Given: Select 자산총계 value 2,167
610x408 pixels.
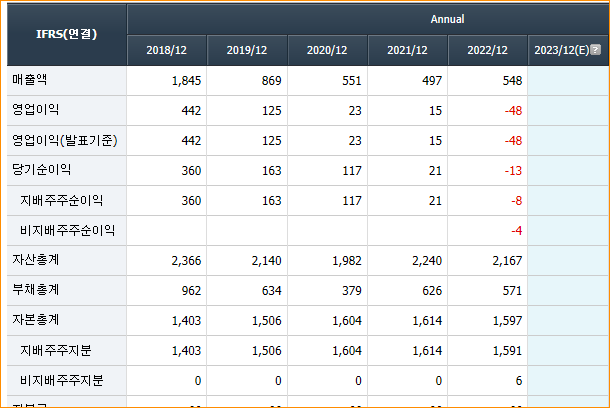Looking at the screenshot, I should click(x=507, y=261).
